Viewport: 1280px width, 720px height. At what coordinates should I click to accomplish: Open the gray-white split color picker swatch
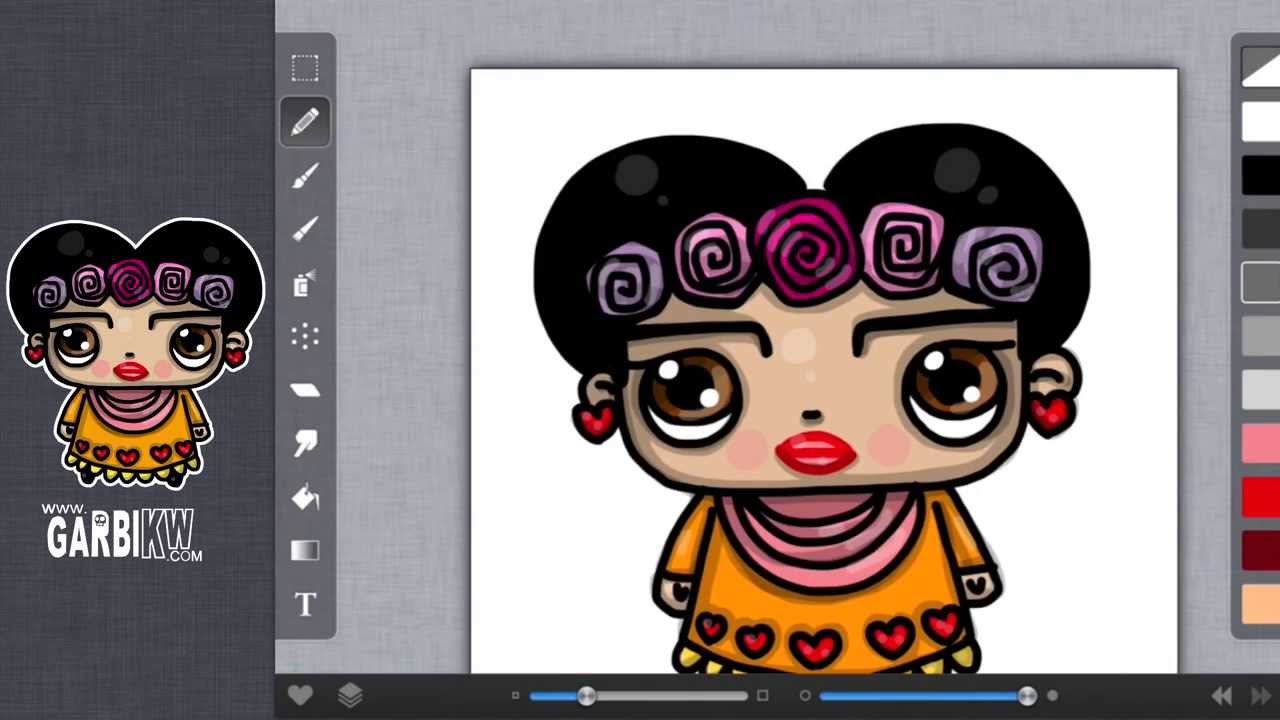click(1261, 68)
